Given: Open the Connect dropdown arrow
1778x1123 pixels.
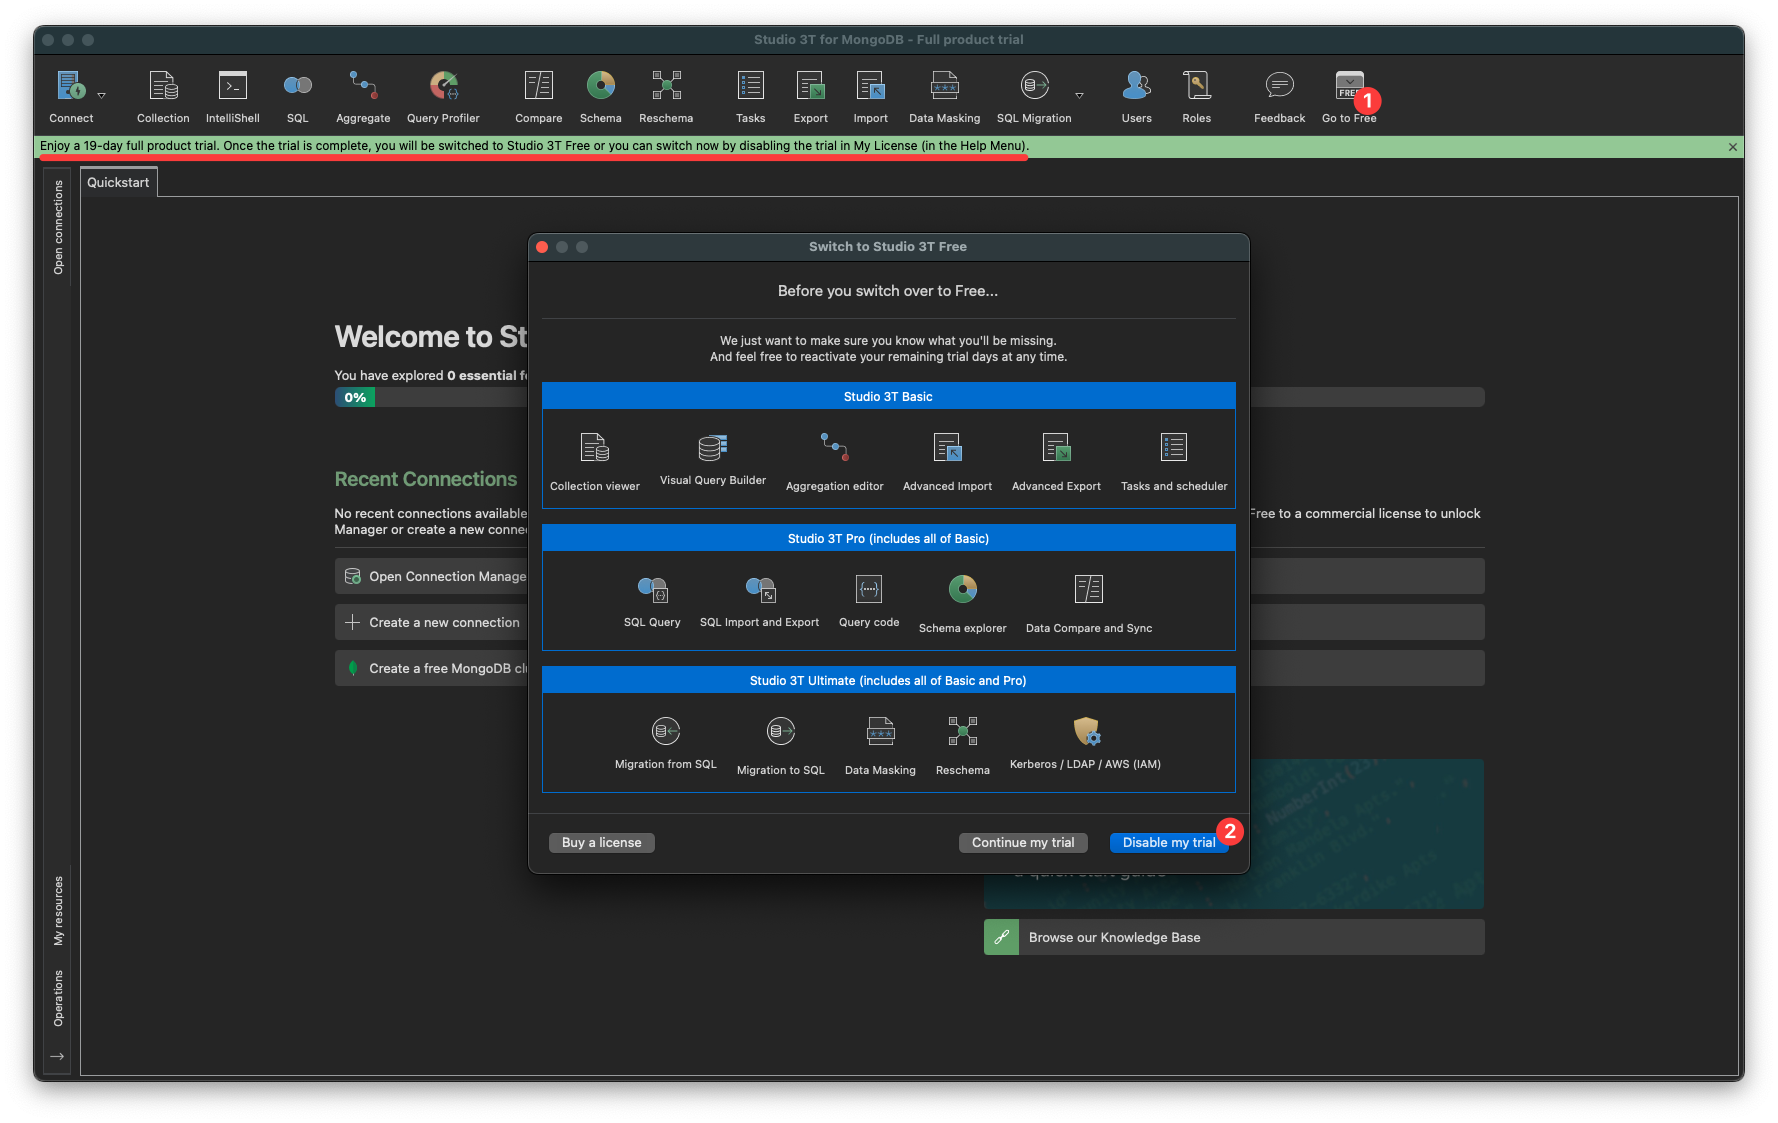Looking at the screenshot, I should [x=101, y=96].
